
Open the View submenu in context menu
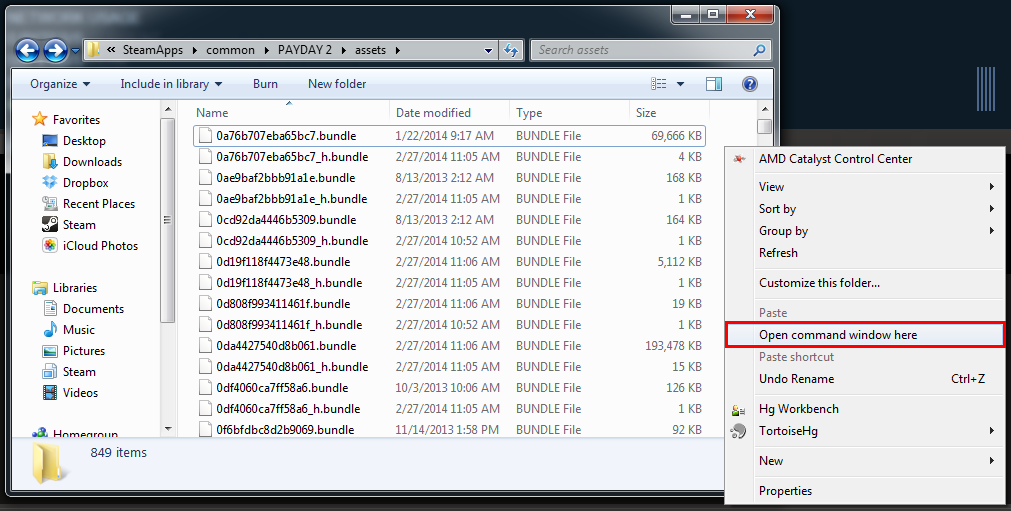pos(865,187)
